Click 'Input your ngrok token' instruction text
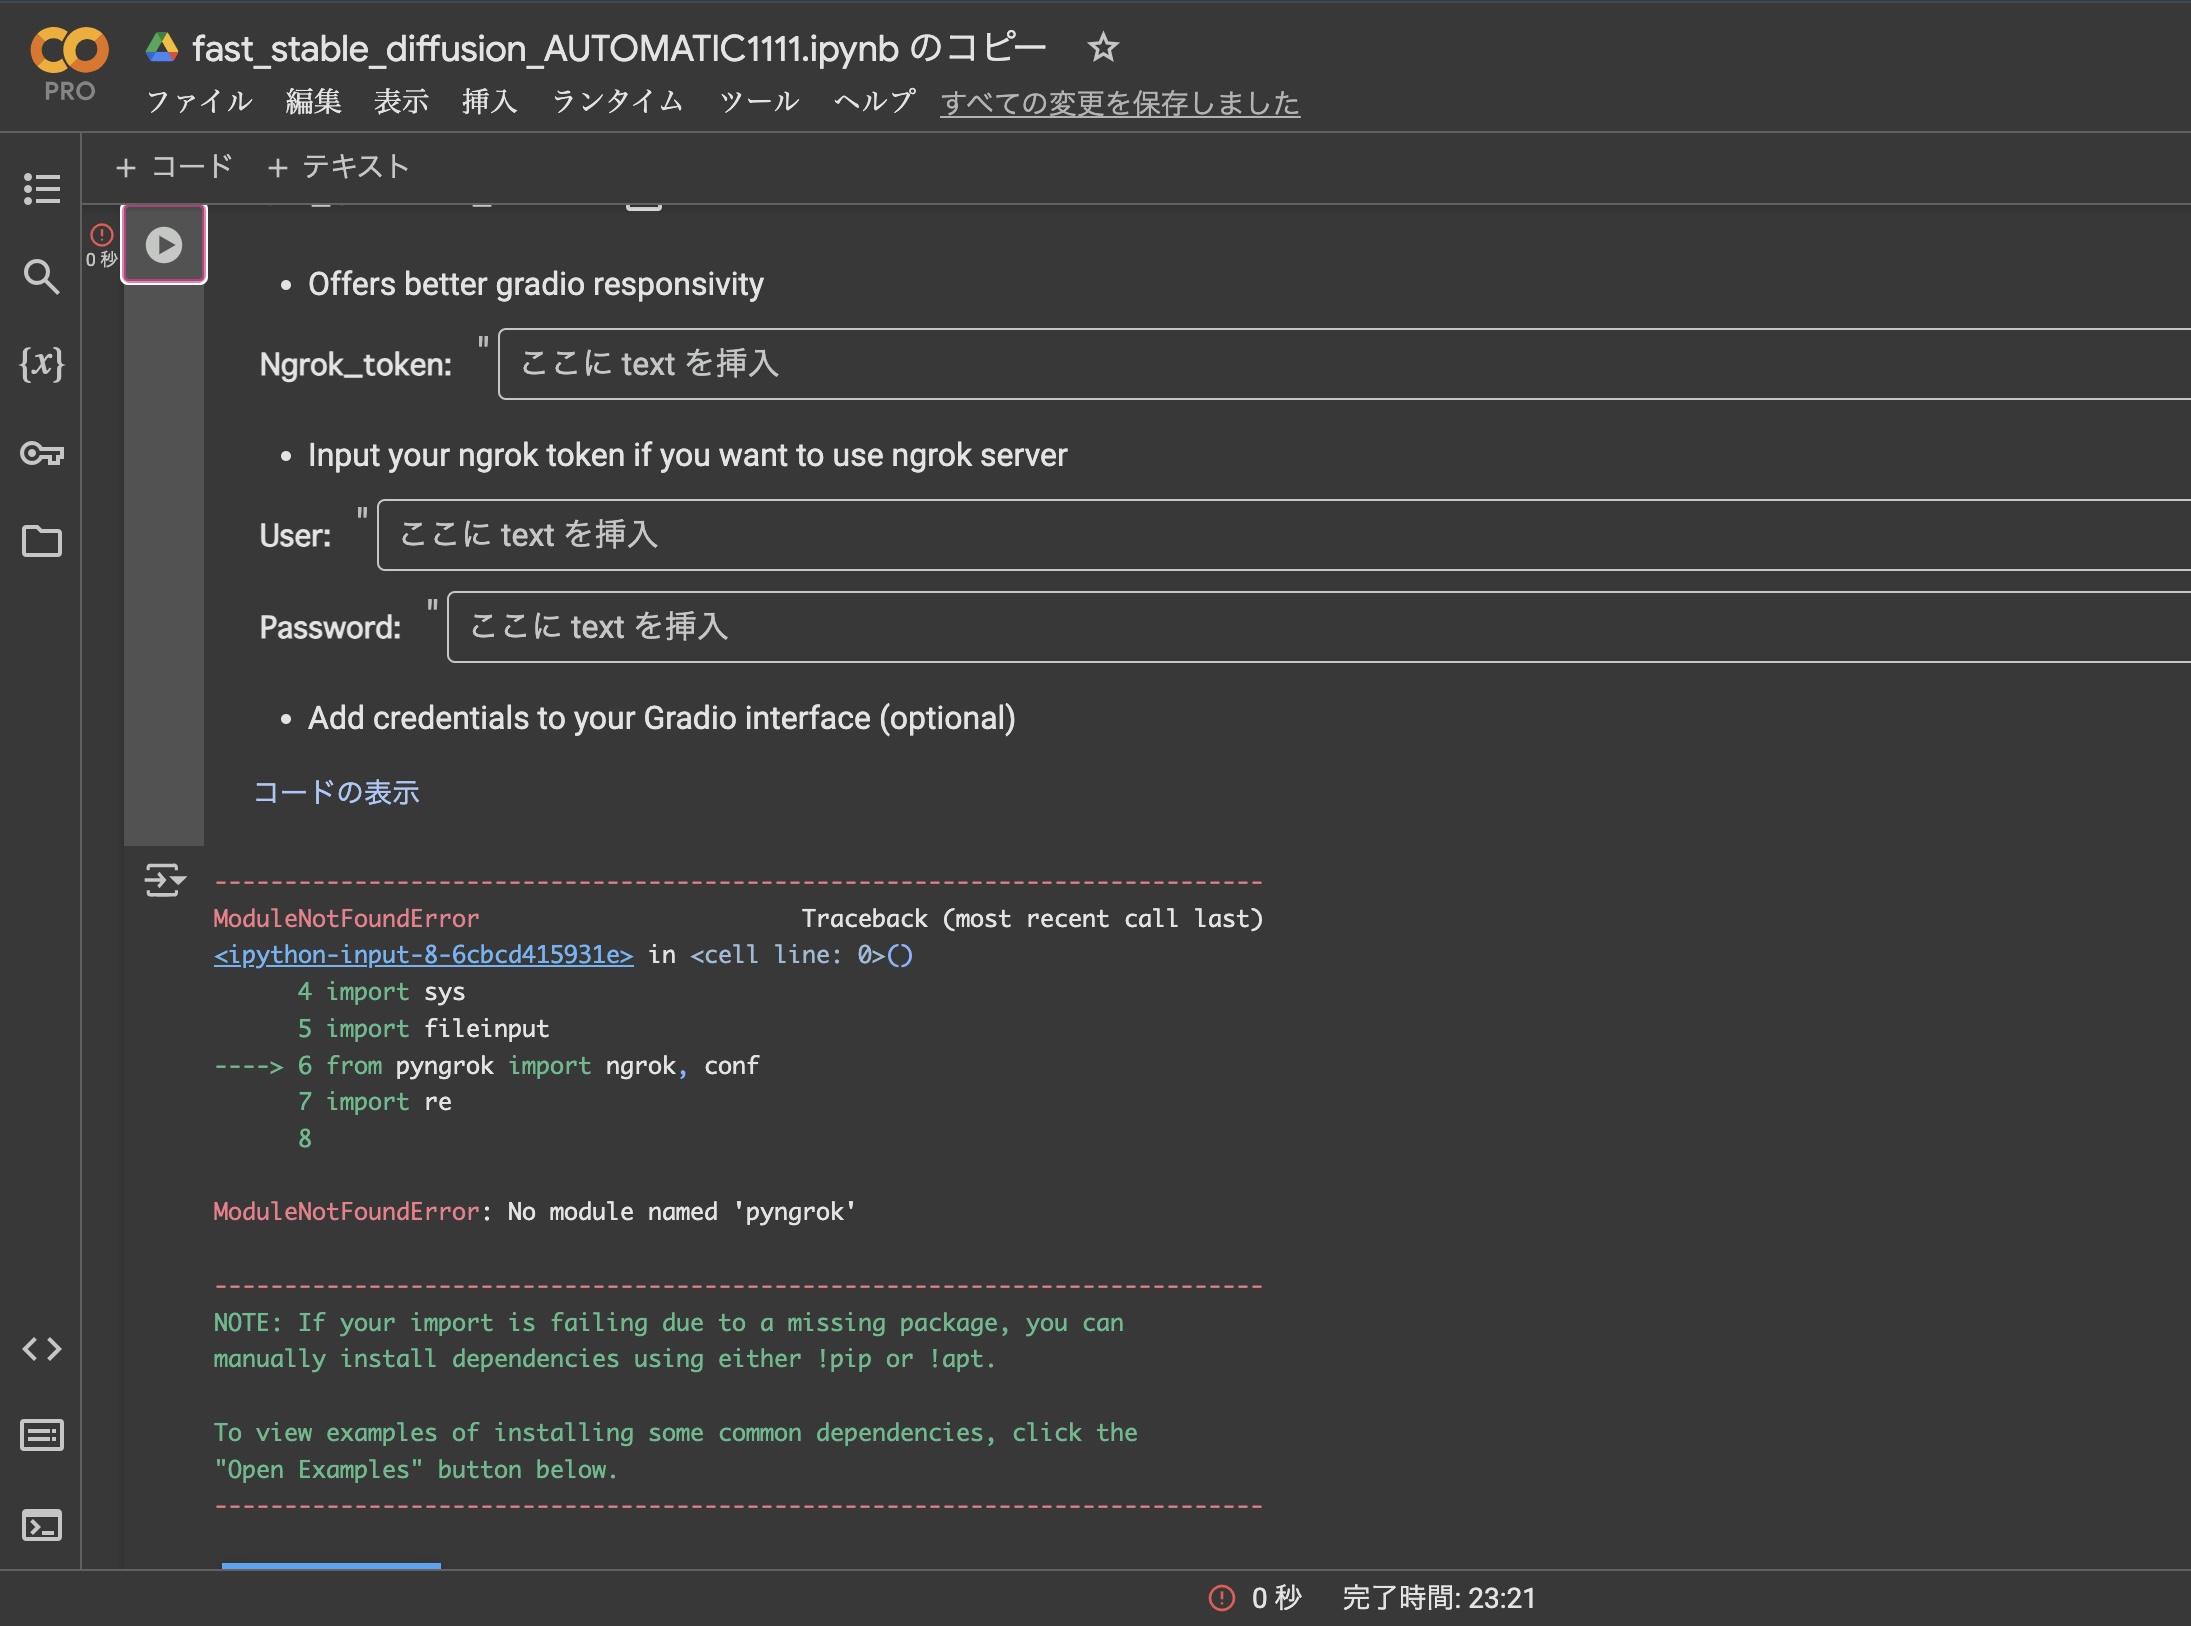 pyautogui.click(x=687, y=456)
